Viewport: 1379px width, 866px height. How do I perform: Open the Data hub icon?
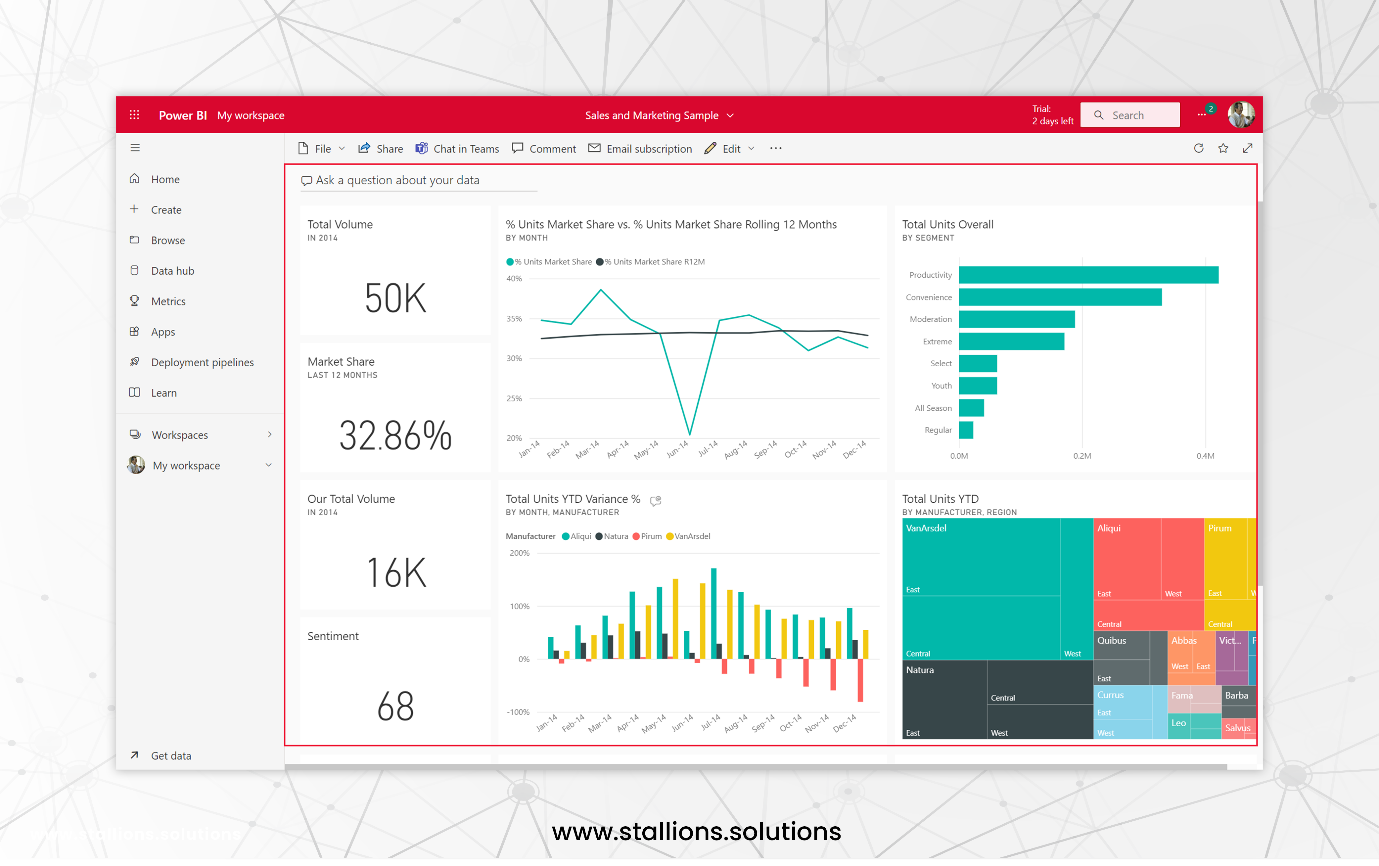click(x=135, y=270)
